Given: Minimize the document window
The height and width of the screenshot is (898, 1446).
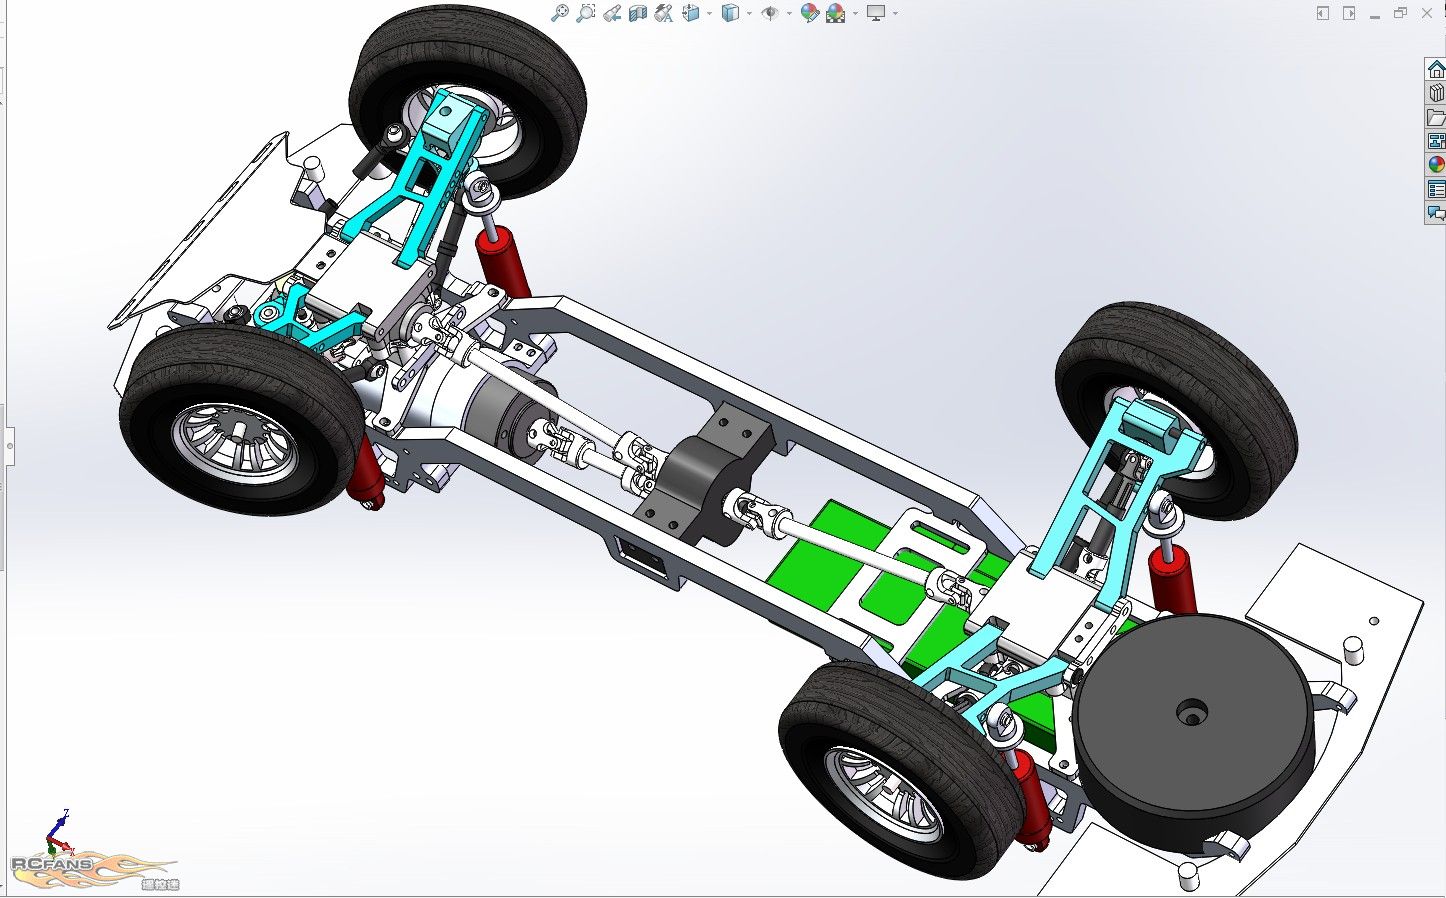Looking at the screenshot, I should click(x=1375, y=17).
